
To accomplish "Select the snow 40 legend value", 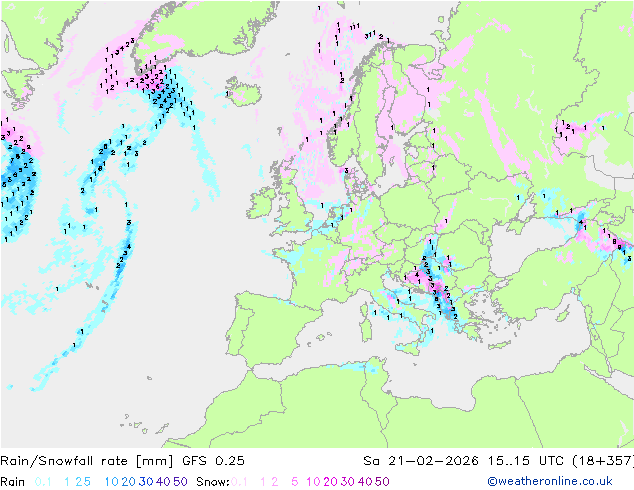I will coord(365,482).
